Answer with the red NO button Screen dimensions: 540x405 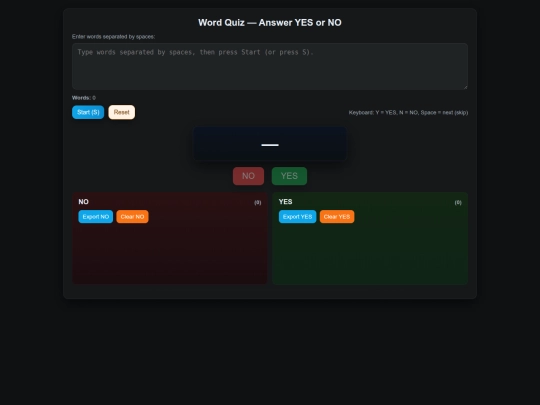point(248,176)
